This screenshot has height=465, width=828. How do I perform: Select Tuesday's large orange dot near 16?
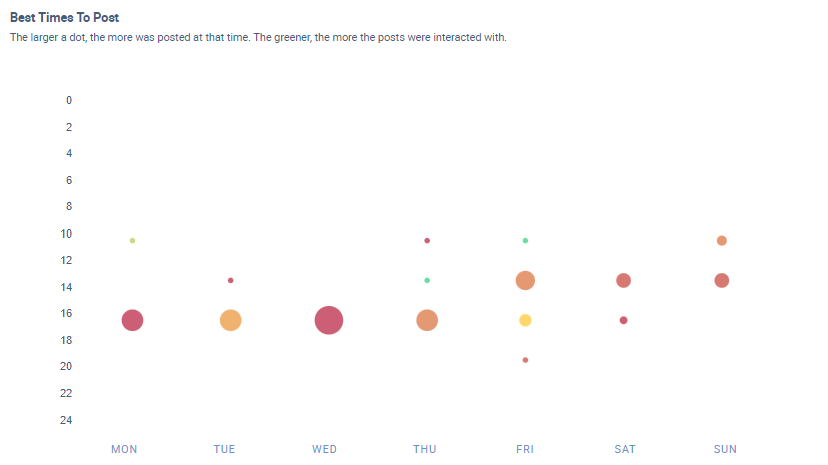[x=230, y=320]
